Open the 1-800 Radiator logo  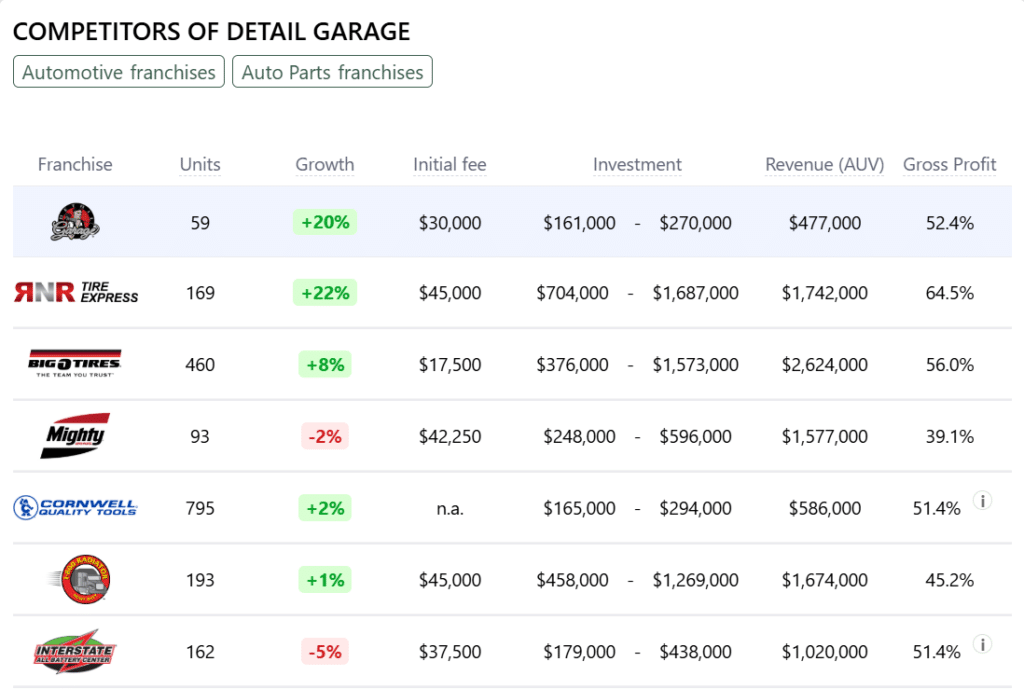tap(81, 579)
